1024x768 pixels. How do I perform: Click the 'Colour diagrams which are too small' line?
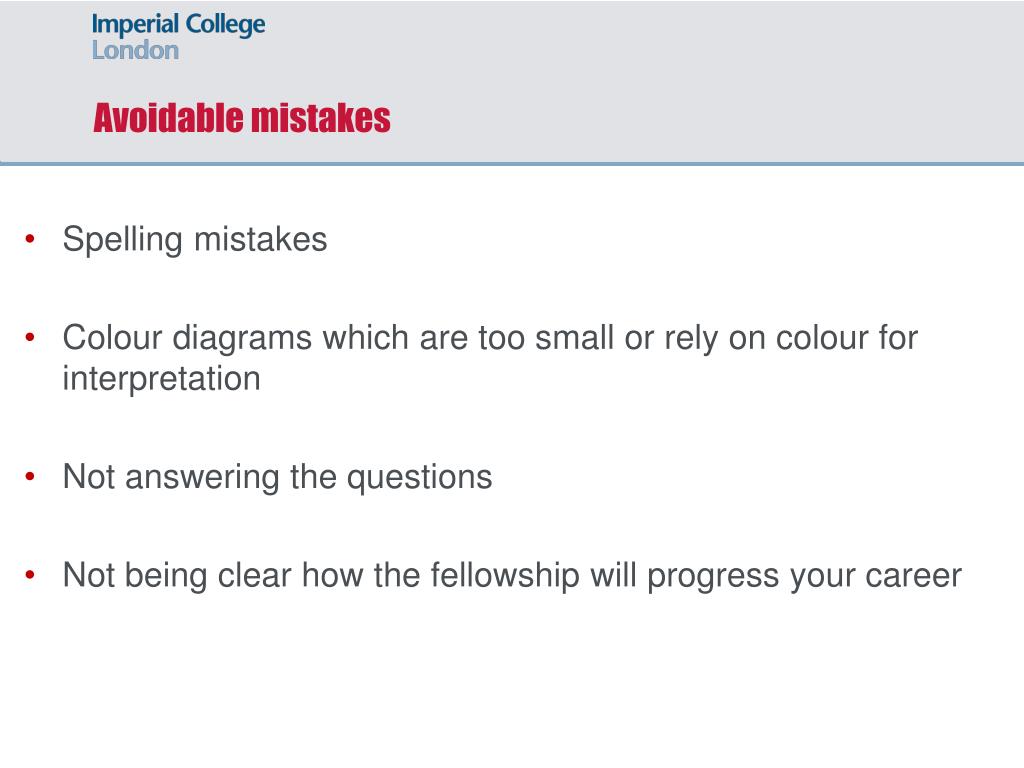(x=490, y=338)
